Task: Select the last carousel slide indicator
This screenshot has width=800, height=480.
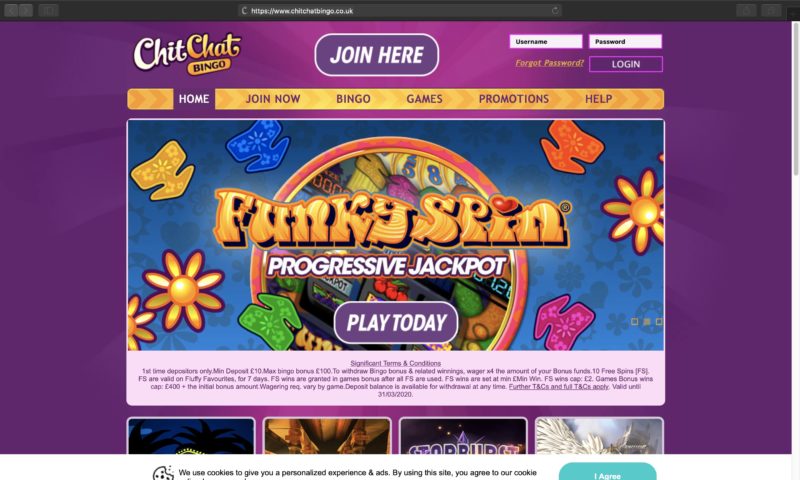Action: [x=659, y=322]
